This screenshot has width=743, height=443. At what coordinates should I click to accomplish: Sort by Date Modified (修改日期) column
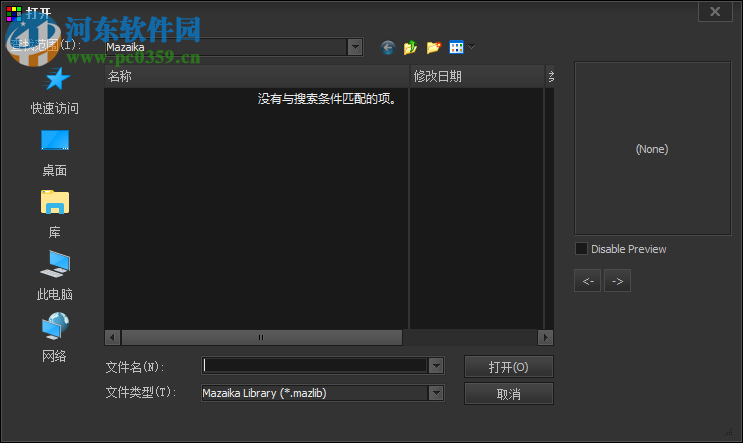(477, 76)
